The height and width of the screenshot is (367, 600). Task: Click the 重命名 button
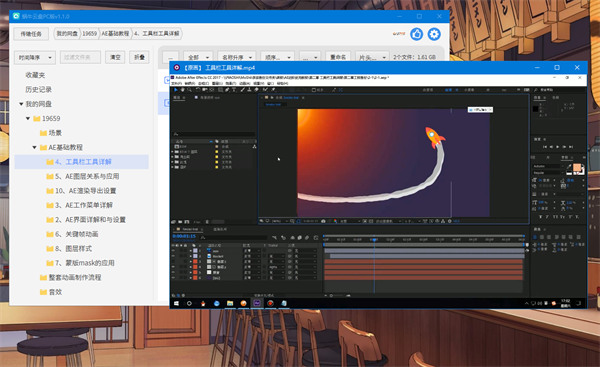click(x=338, y=57)
